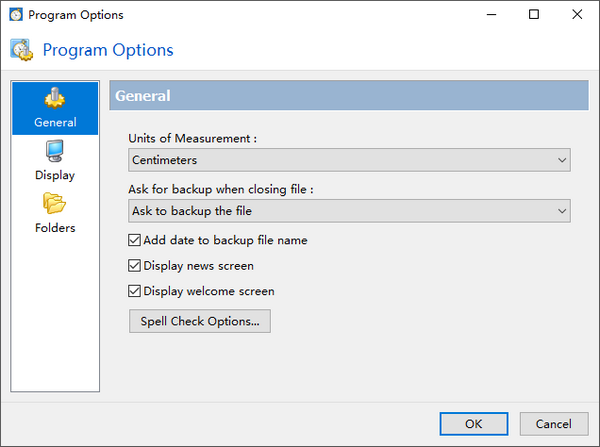600x447 pixels.
Task: Select the General tab label
Action: 54,123
